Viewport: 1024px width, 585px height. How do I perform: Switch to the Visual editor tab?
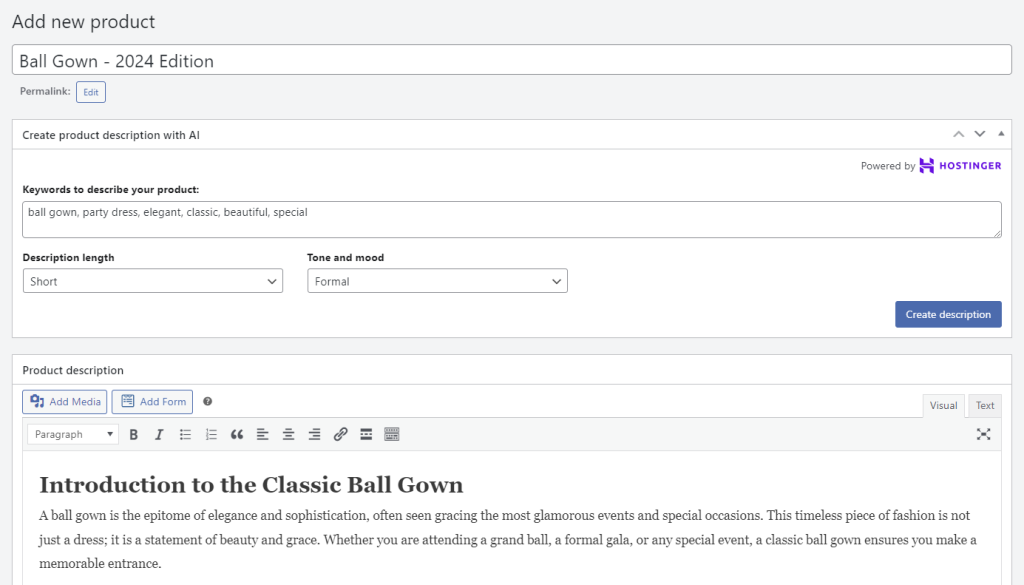tap(943, 405)
